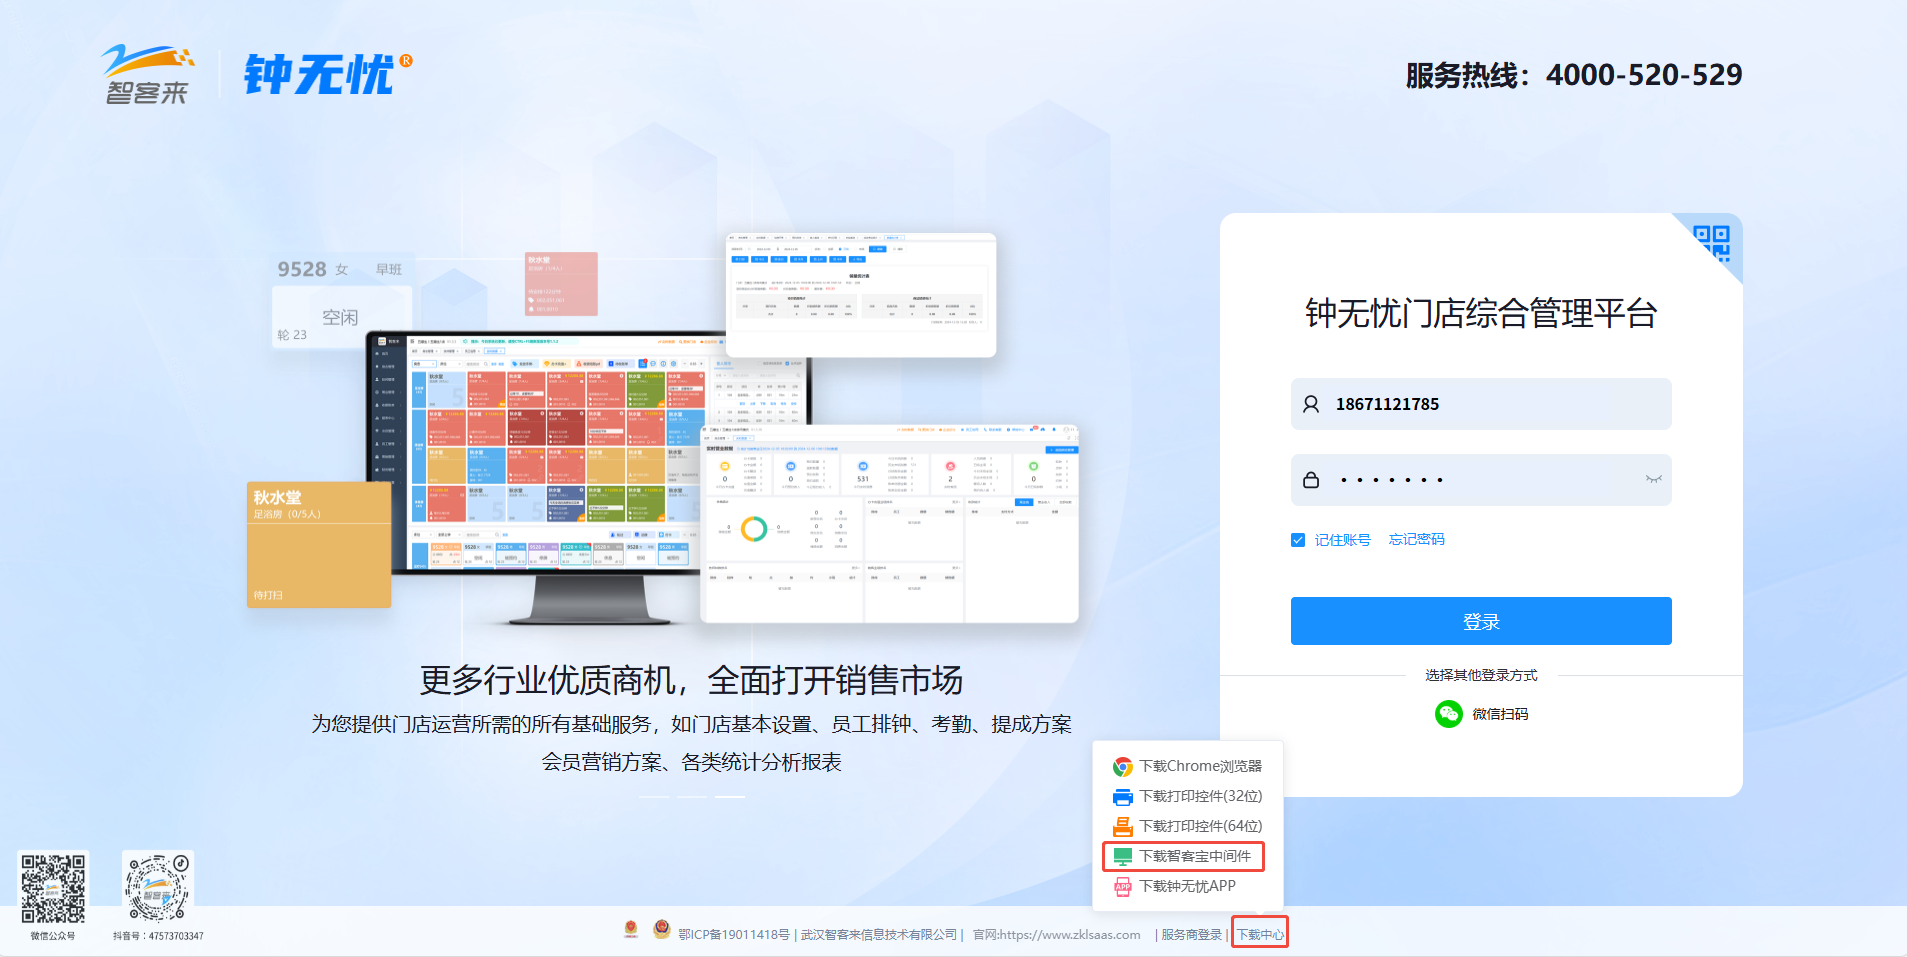Toggle password visibility eye icon

1653,480
